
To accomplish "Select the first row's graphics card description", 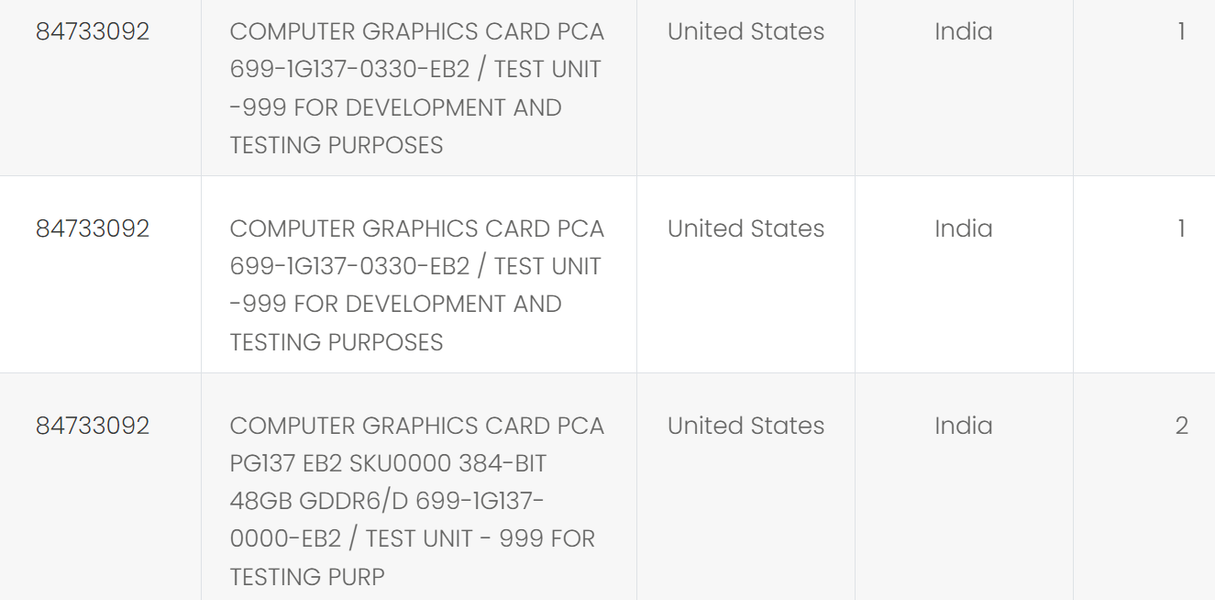I will 416,88.
